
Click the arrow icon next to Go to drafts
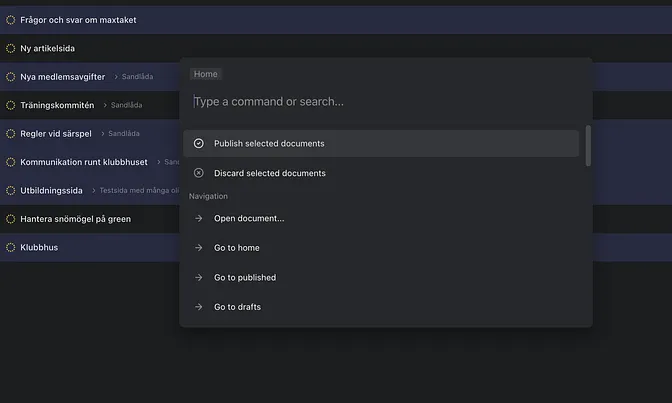[198, 307]
